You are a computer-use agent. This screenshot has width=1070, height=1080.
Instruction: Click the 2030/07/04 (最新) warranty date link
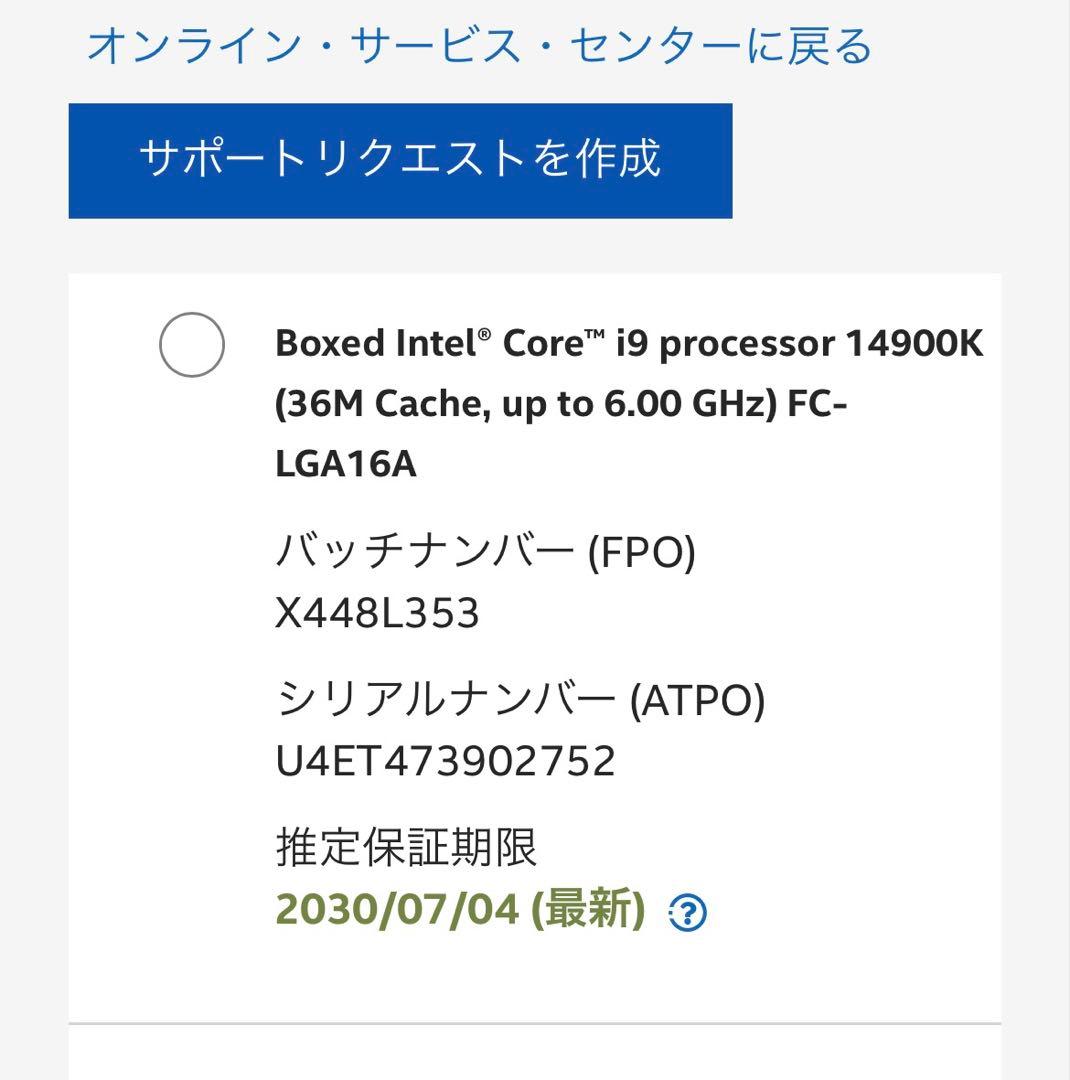456,910
